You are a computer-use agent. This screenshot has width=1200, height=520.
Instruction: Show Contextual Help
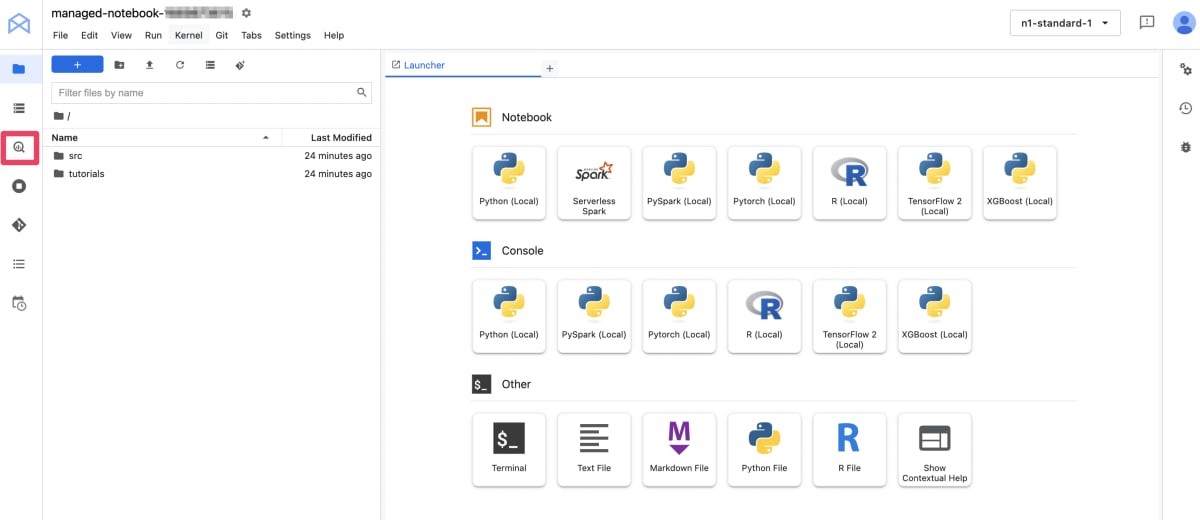[934, 450]
